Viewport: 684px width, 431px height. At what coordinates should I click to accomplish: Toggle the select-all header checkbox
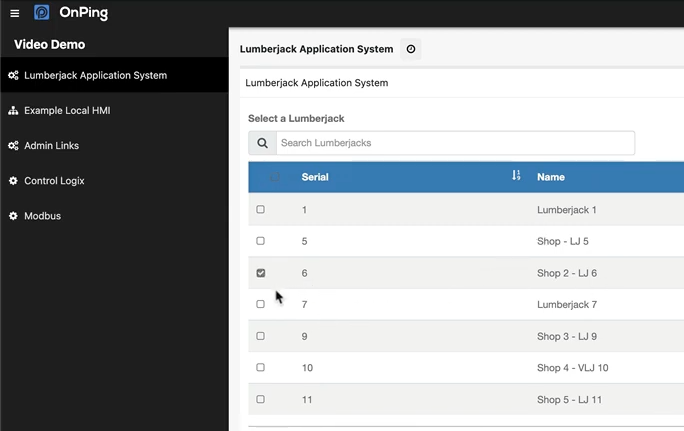[x=276, y=177]
